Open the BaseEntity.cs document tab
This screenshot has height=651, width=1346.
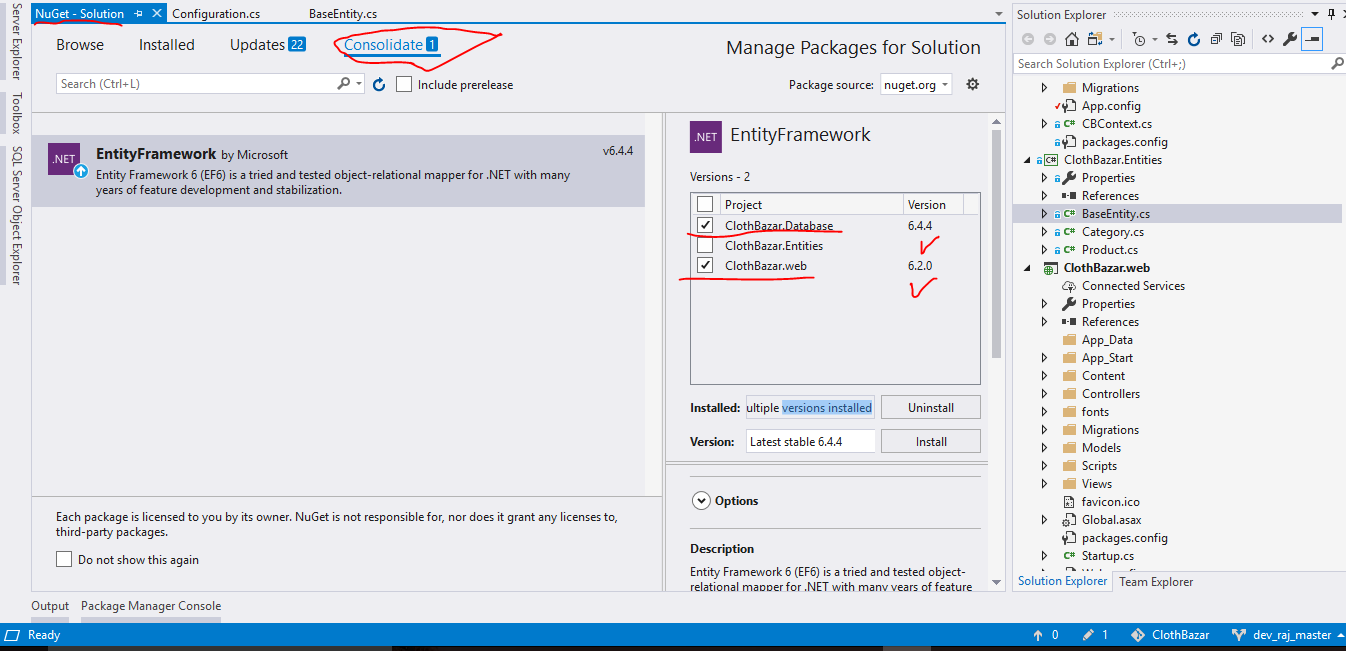[343, 14]
